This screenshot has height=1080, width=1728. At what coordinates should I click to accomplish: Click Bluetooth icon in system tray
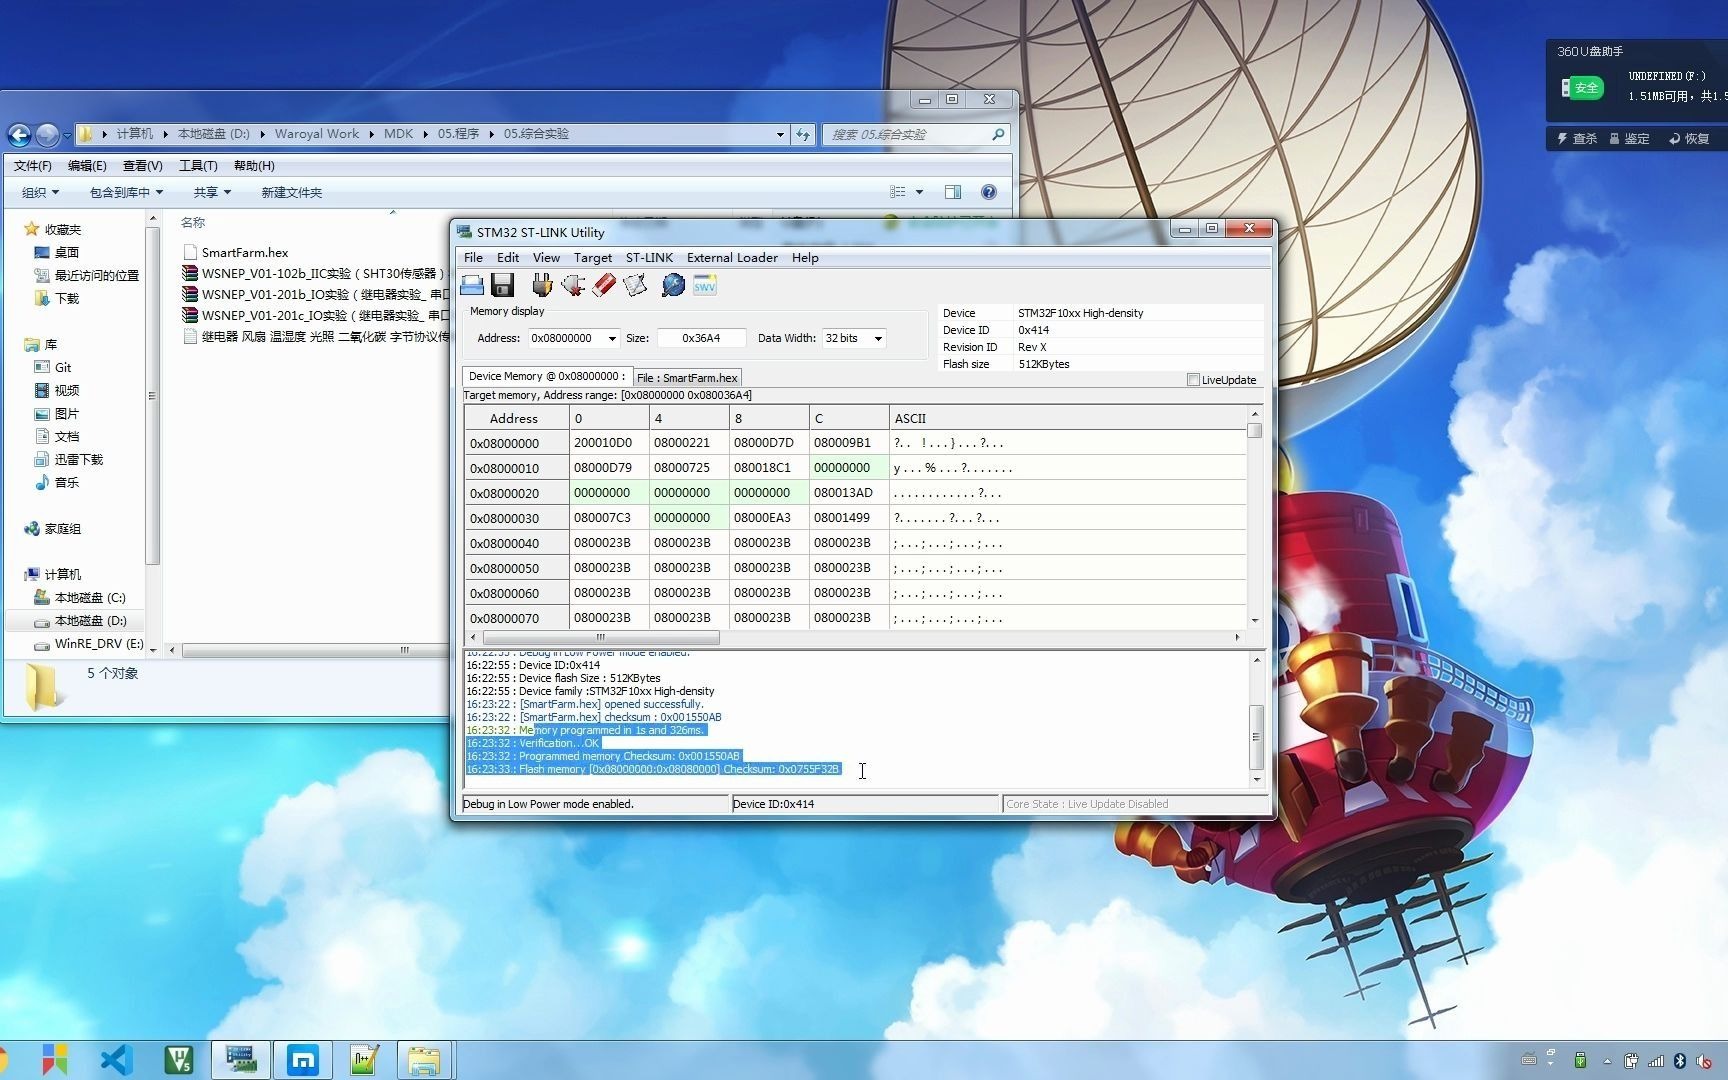(1680, 1061)
